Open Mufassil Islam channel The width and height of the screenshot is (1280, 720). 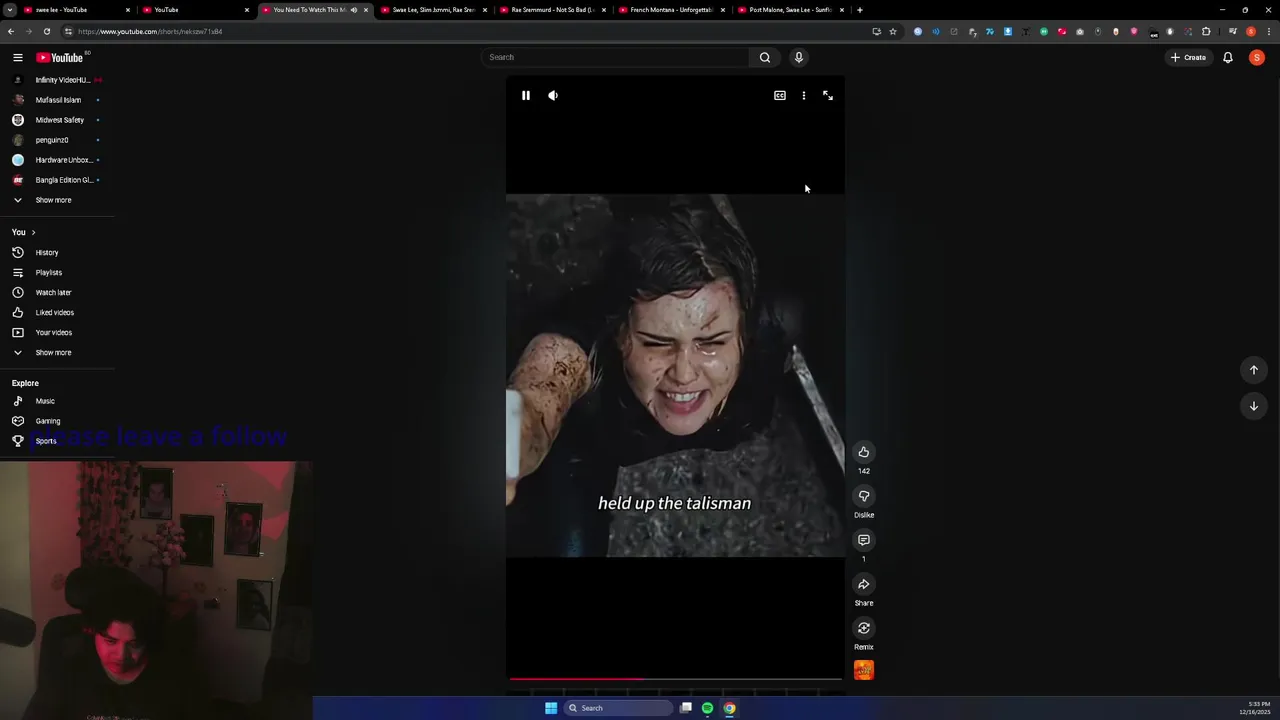pyautogui.click(x=57, y=100)
